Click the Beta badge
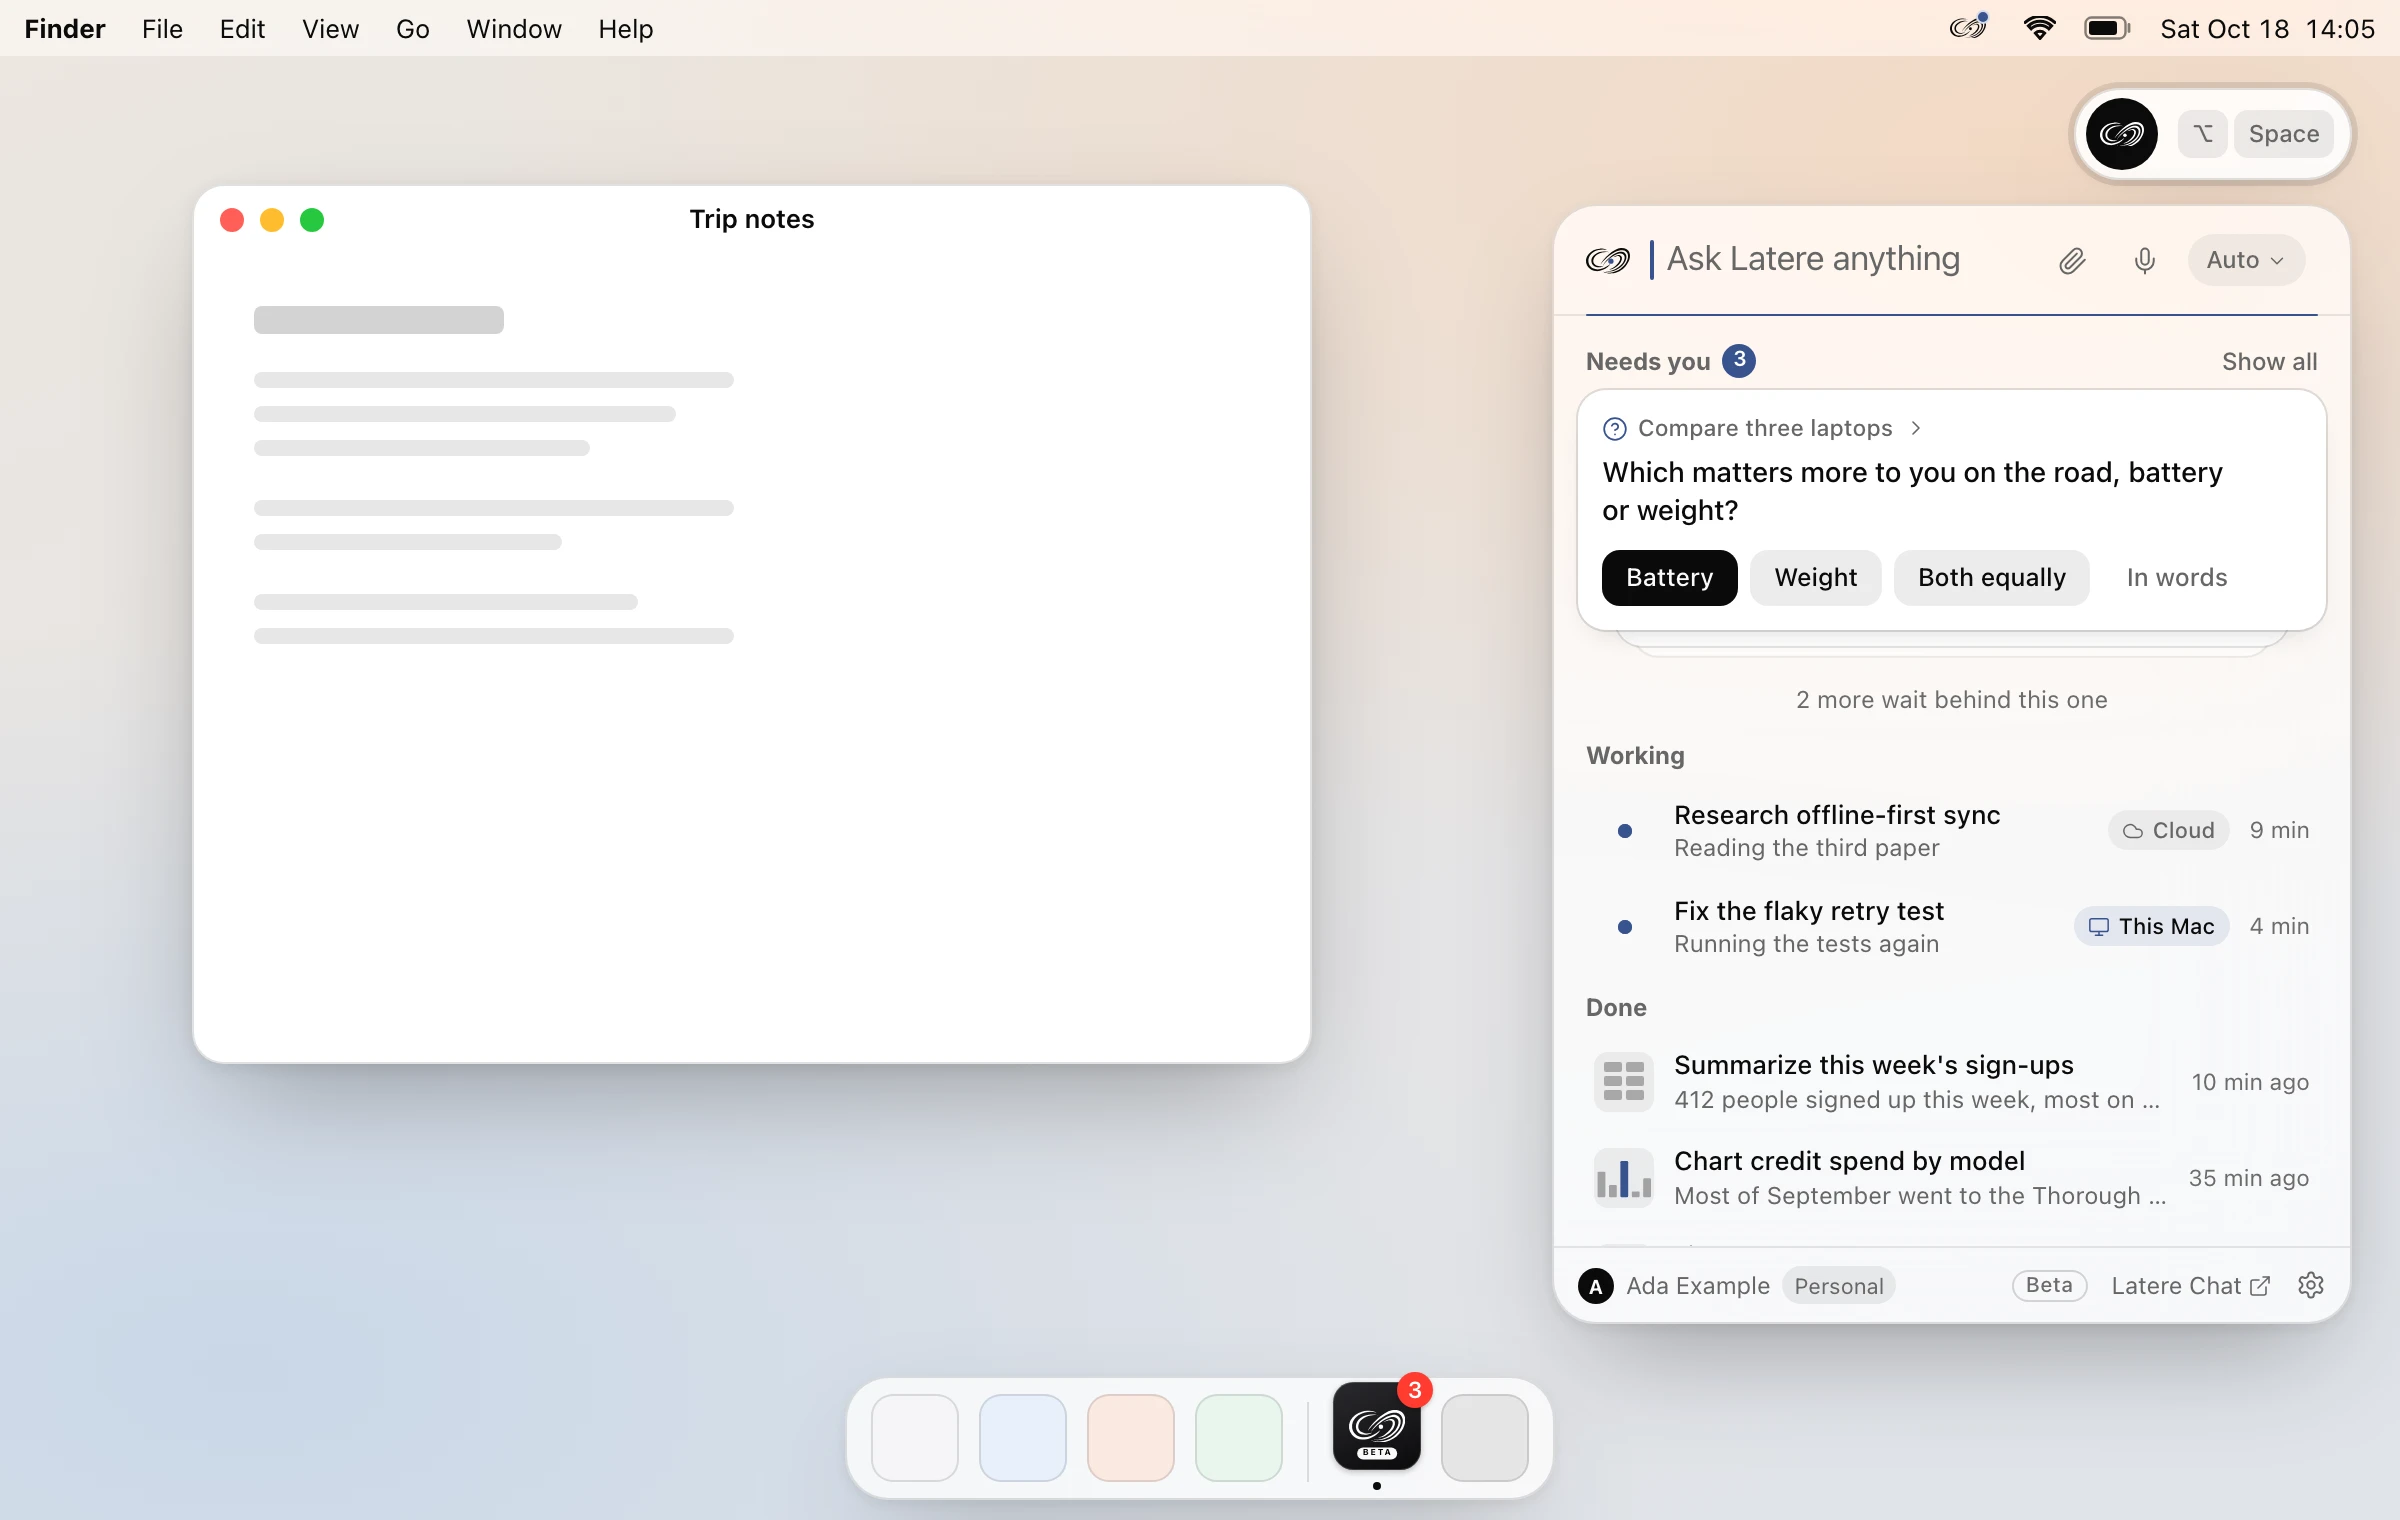 [2049, 1285]
